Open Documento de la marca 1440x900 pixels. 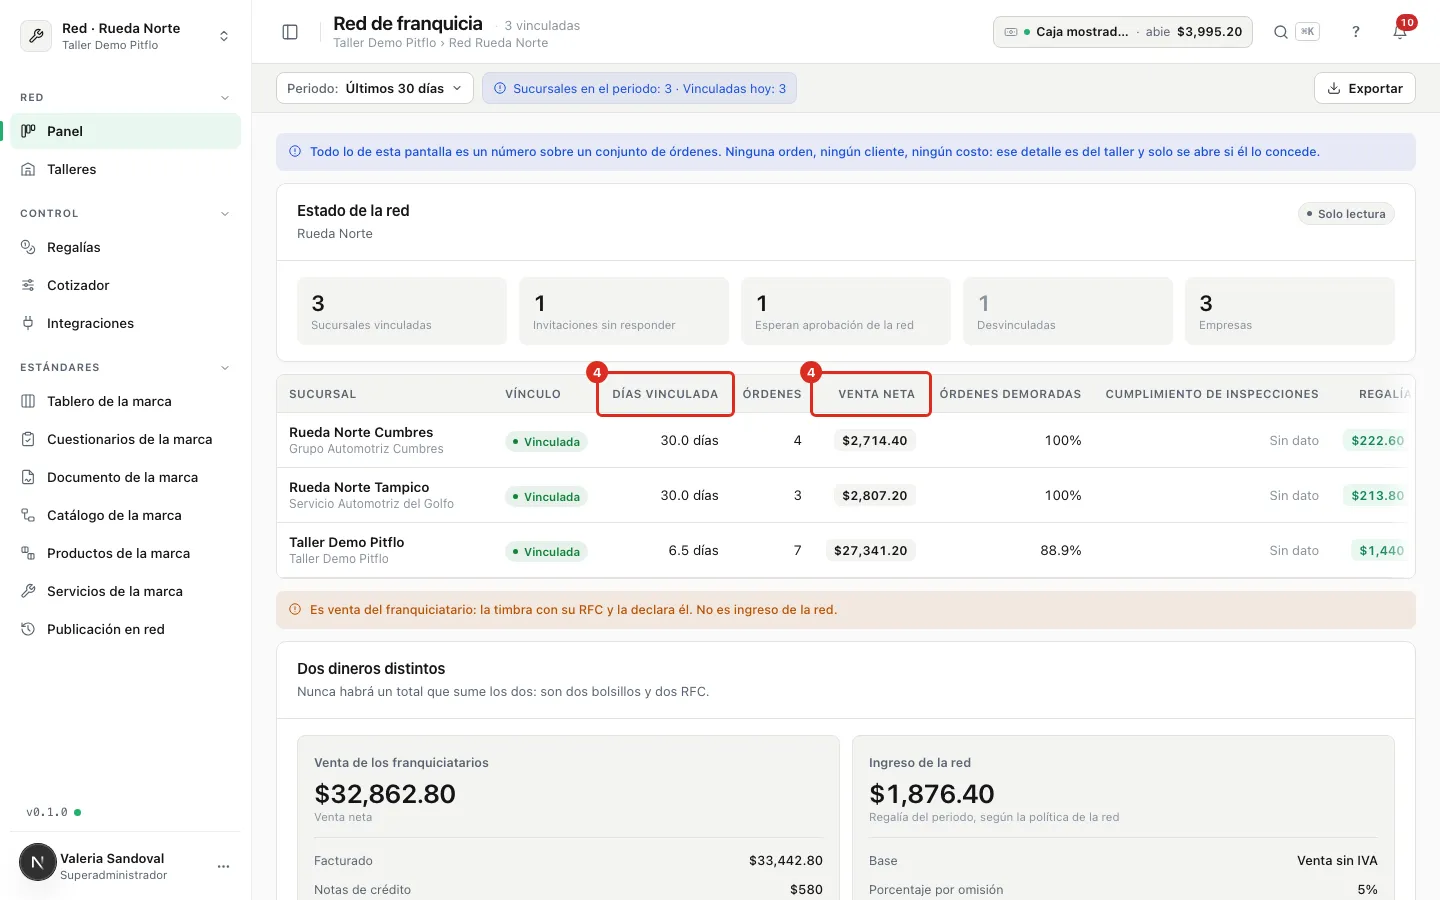(126, 477)
